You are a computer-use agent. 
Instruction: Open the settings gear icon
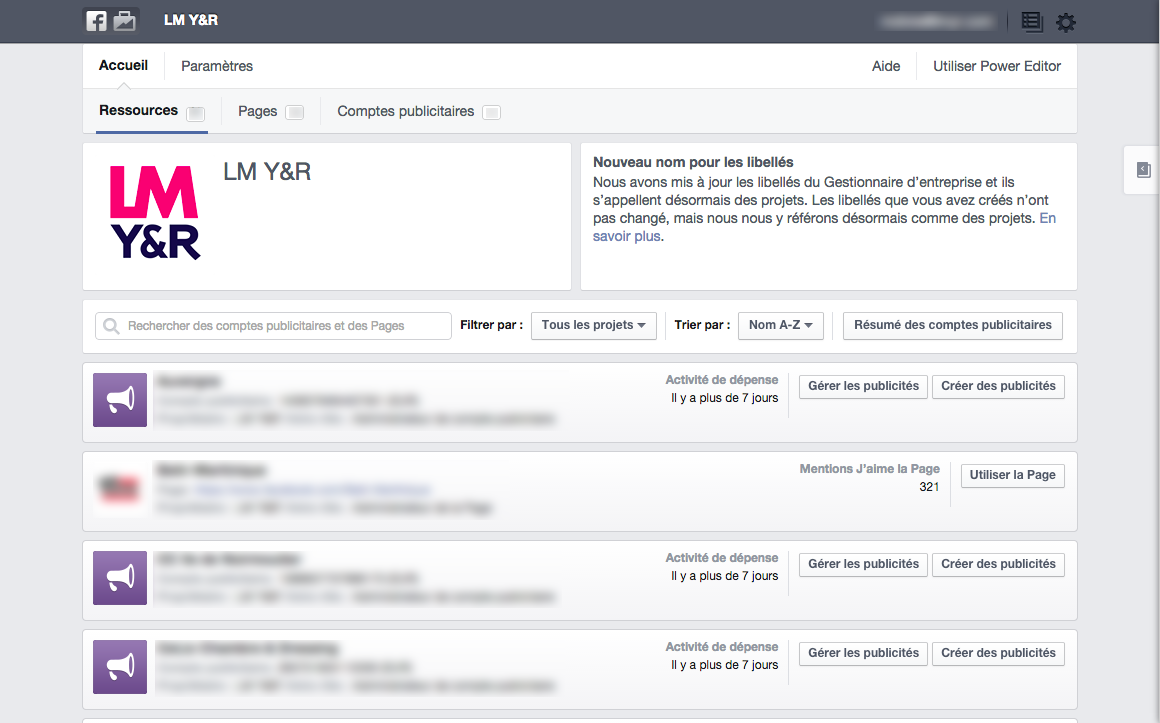point(1065,22)
